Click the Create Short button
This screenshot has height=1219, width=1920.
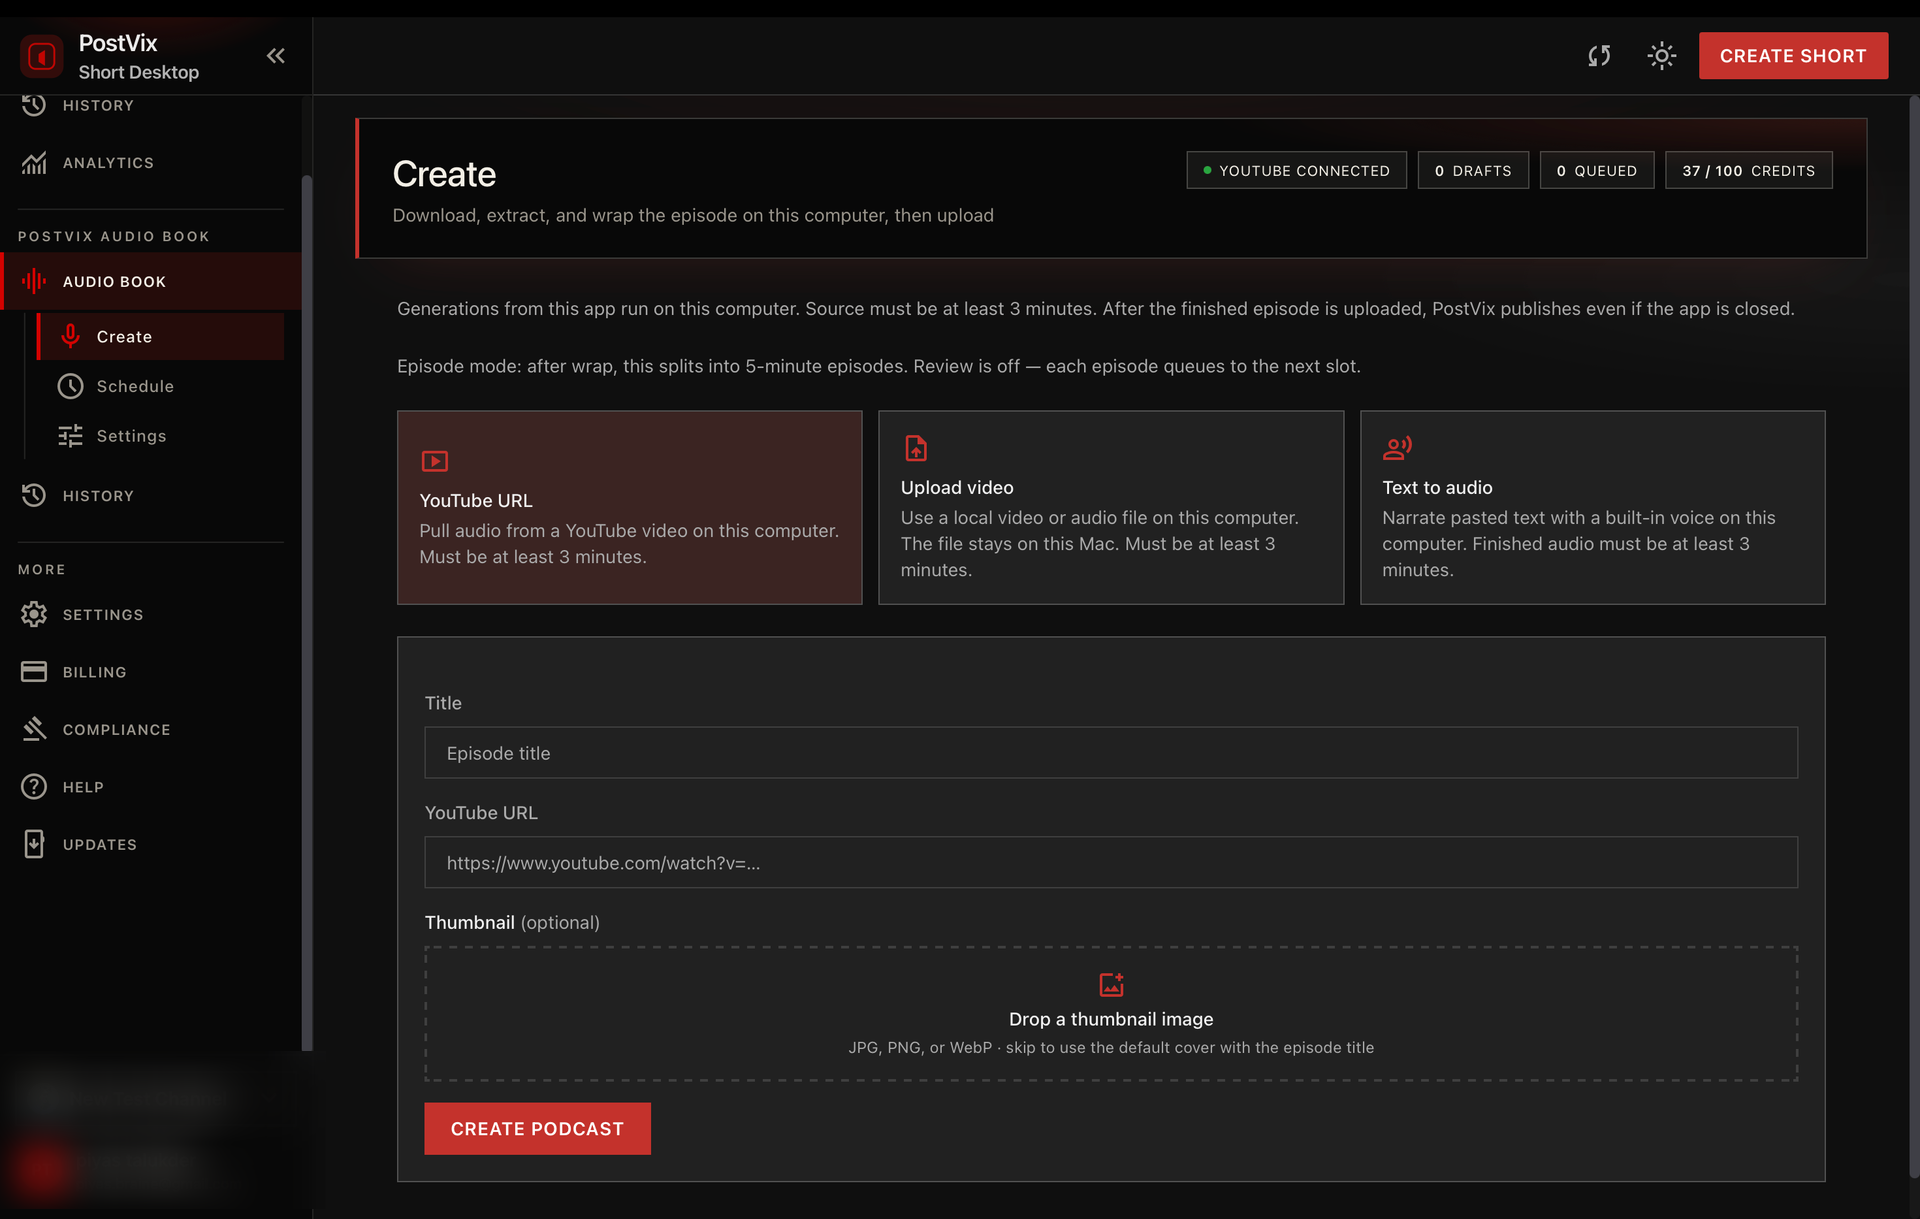click(x=1793, y=56)
